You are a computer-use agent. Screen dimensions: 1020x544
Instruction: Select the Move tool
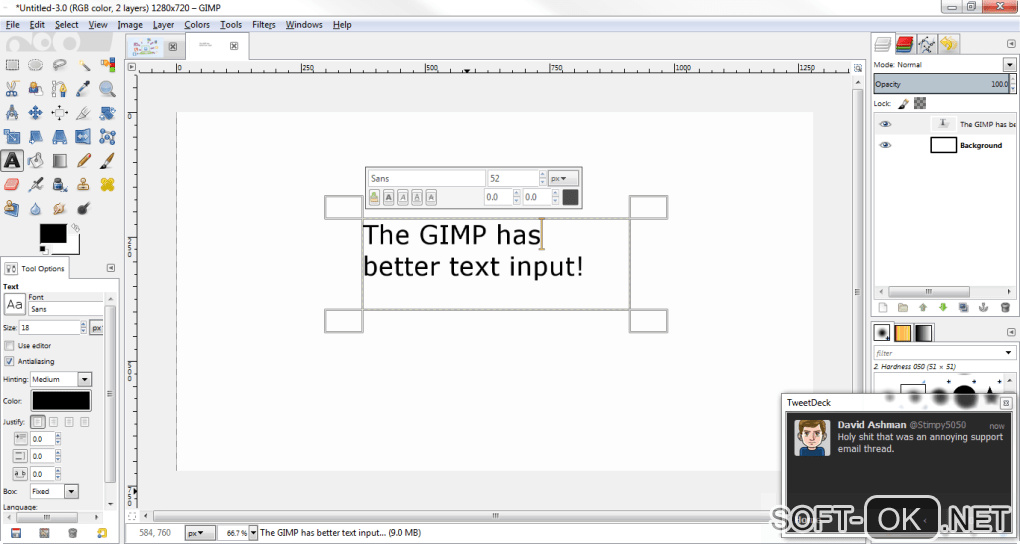tap(36, 113)
